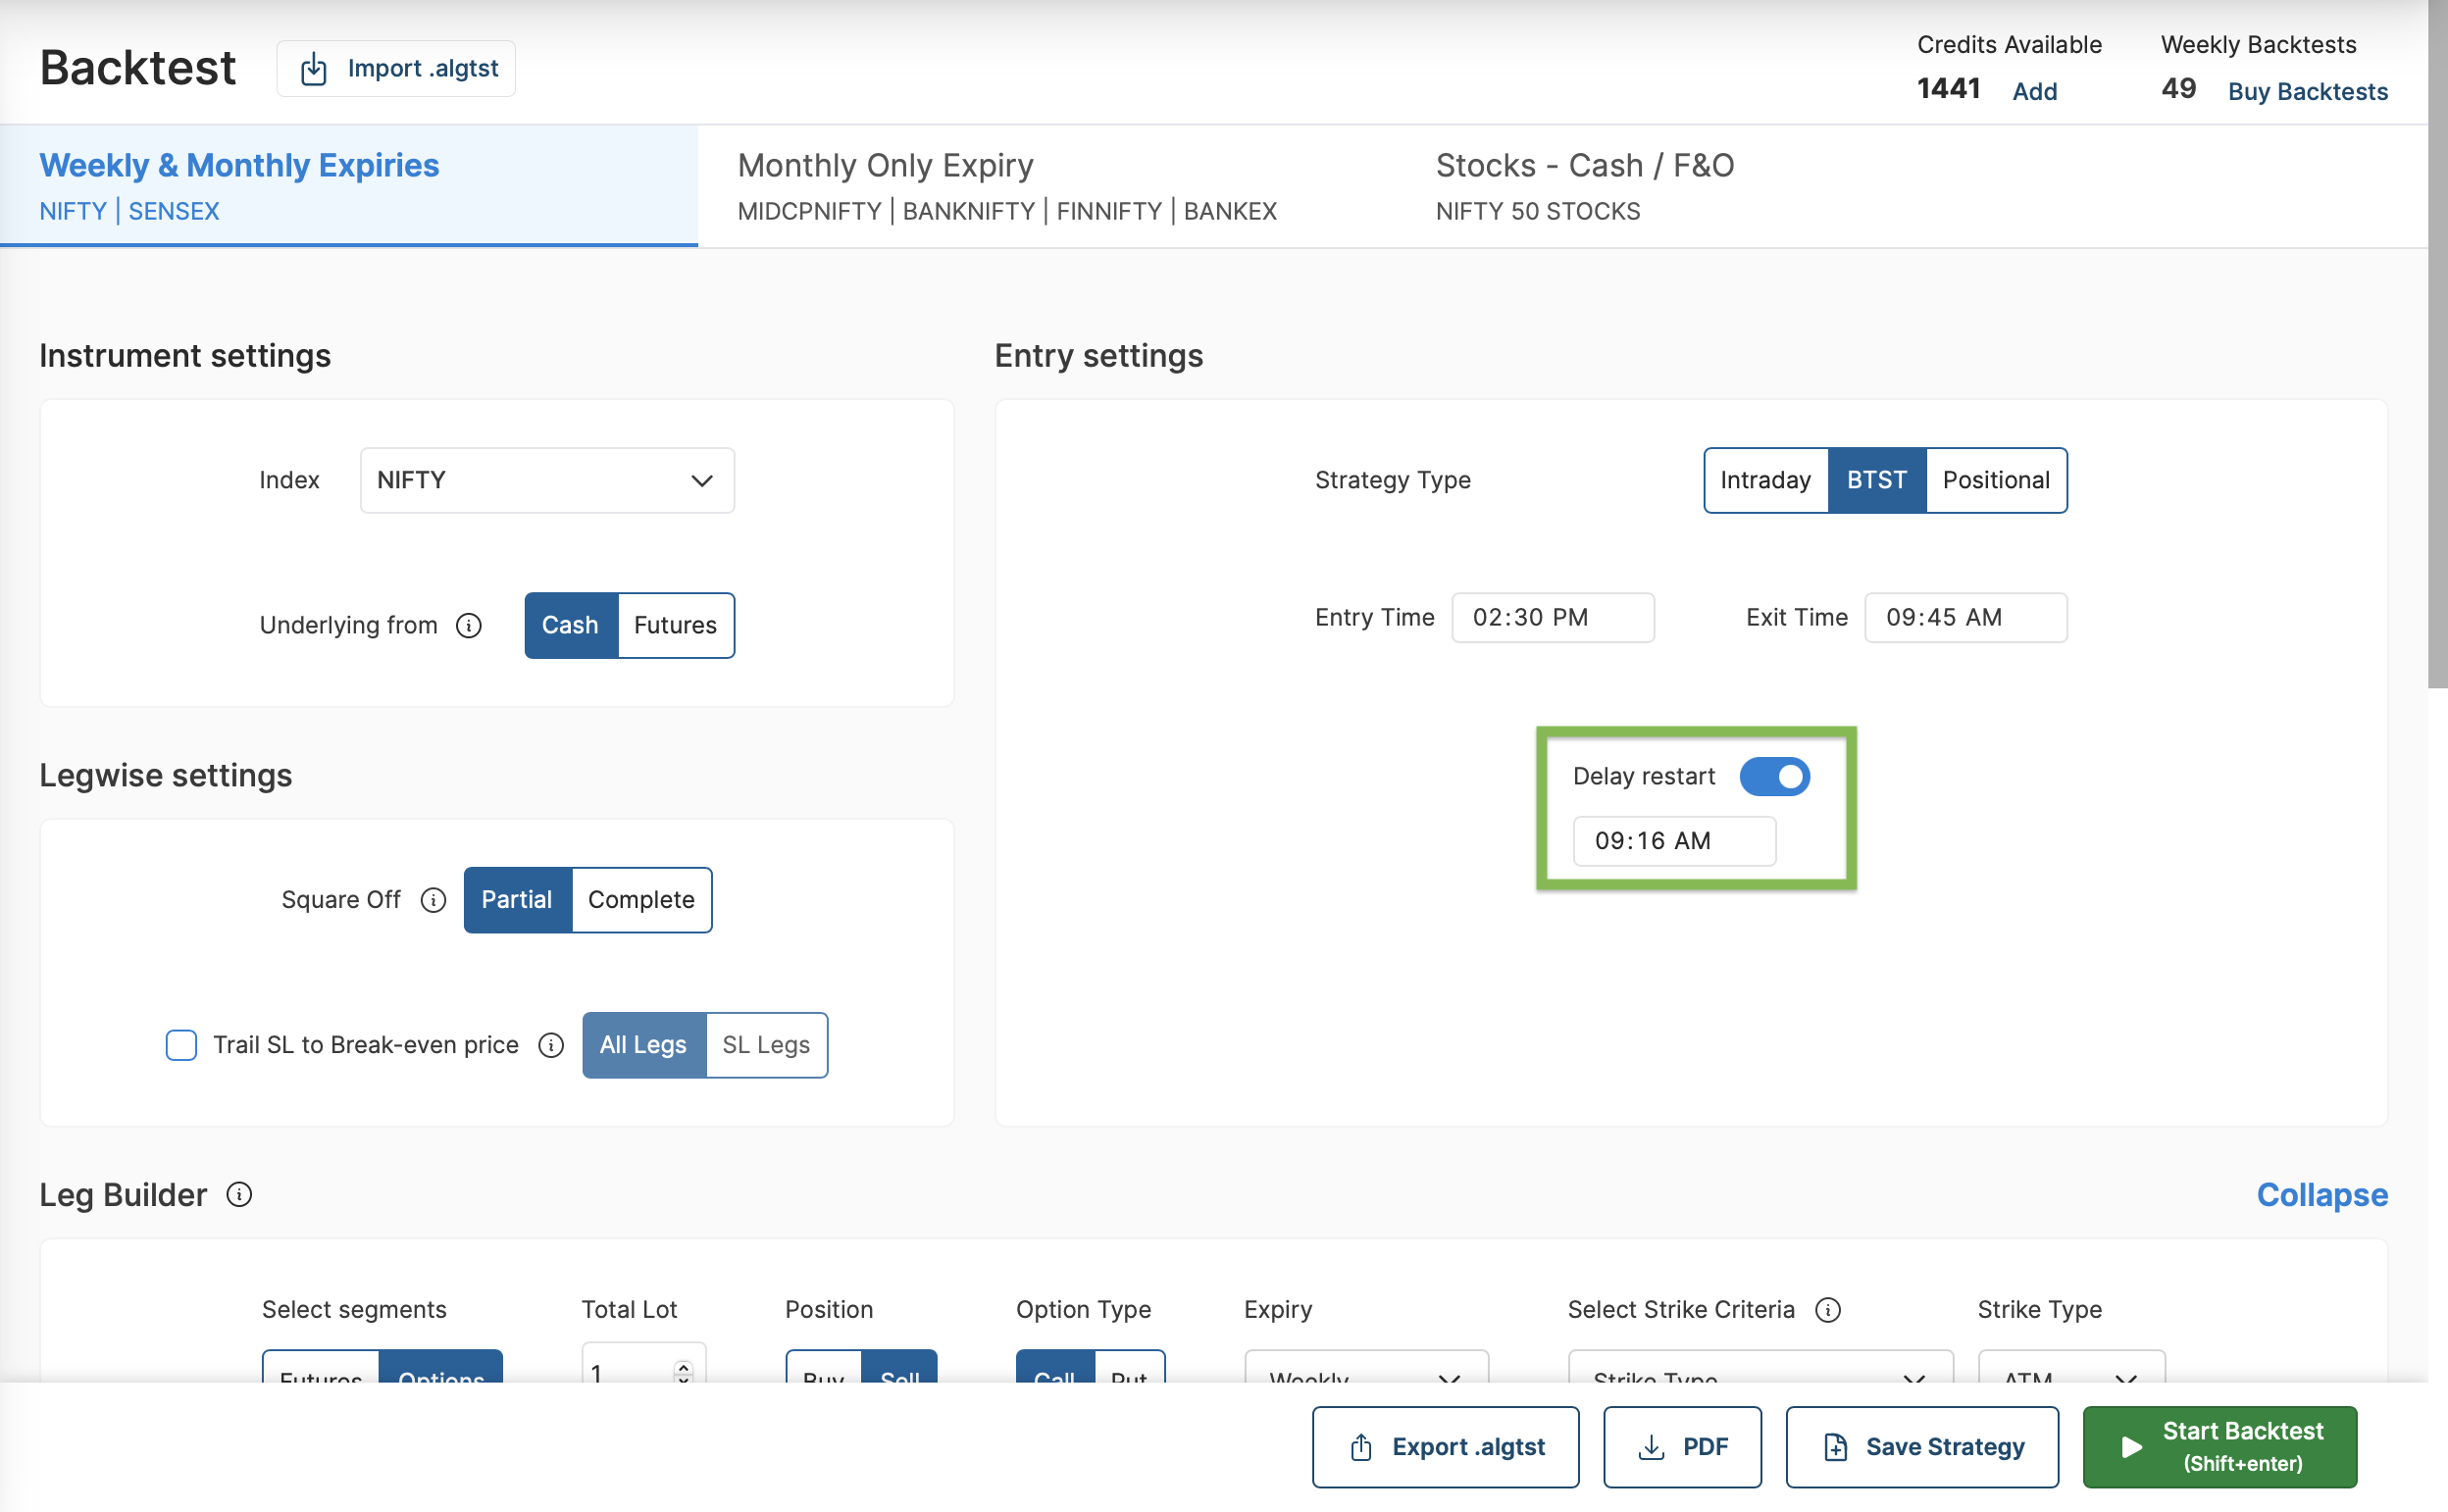This screenshot has width=2448, height=1512.
Task: Set strategy type to BTST
Action: pos(1877,480)
